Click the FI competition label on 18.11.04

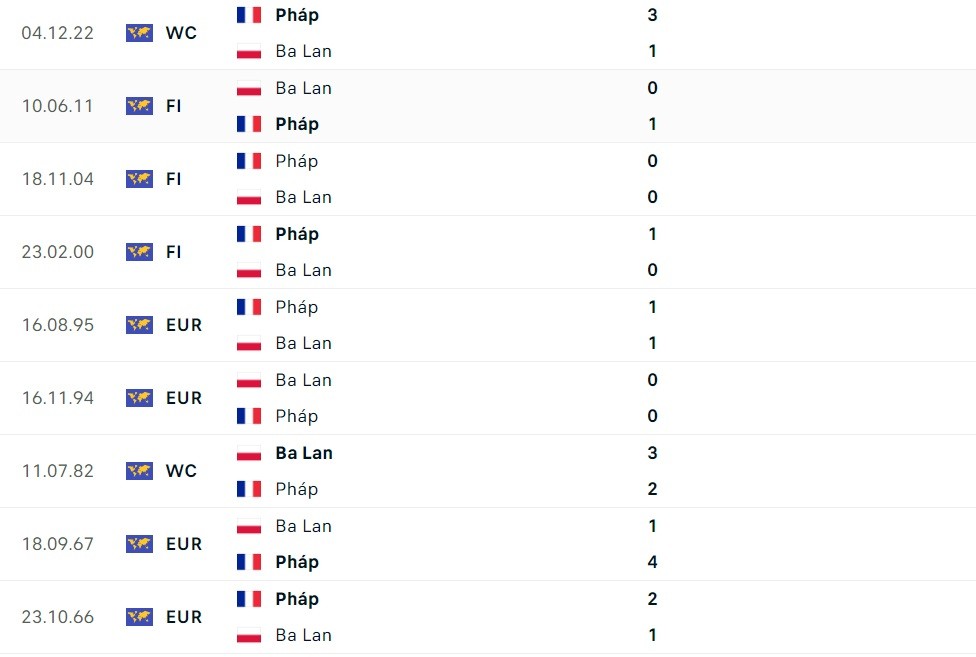tap(174, 179)
